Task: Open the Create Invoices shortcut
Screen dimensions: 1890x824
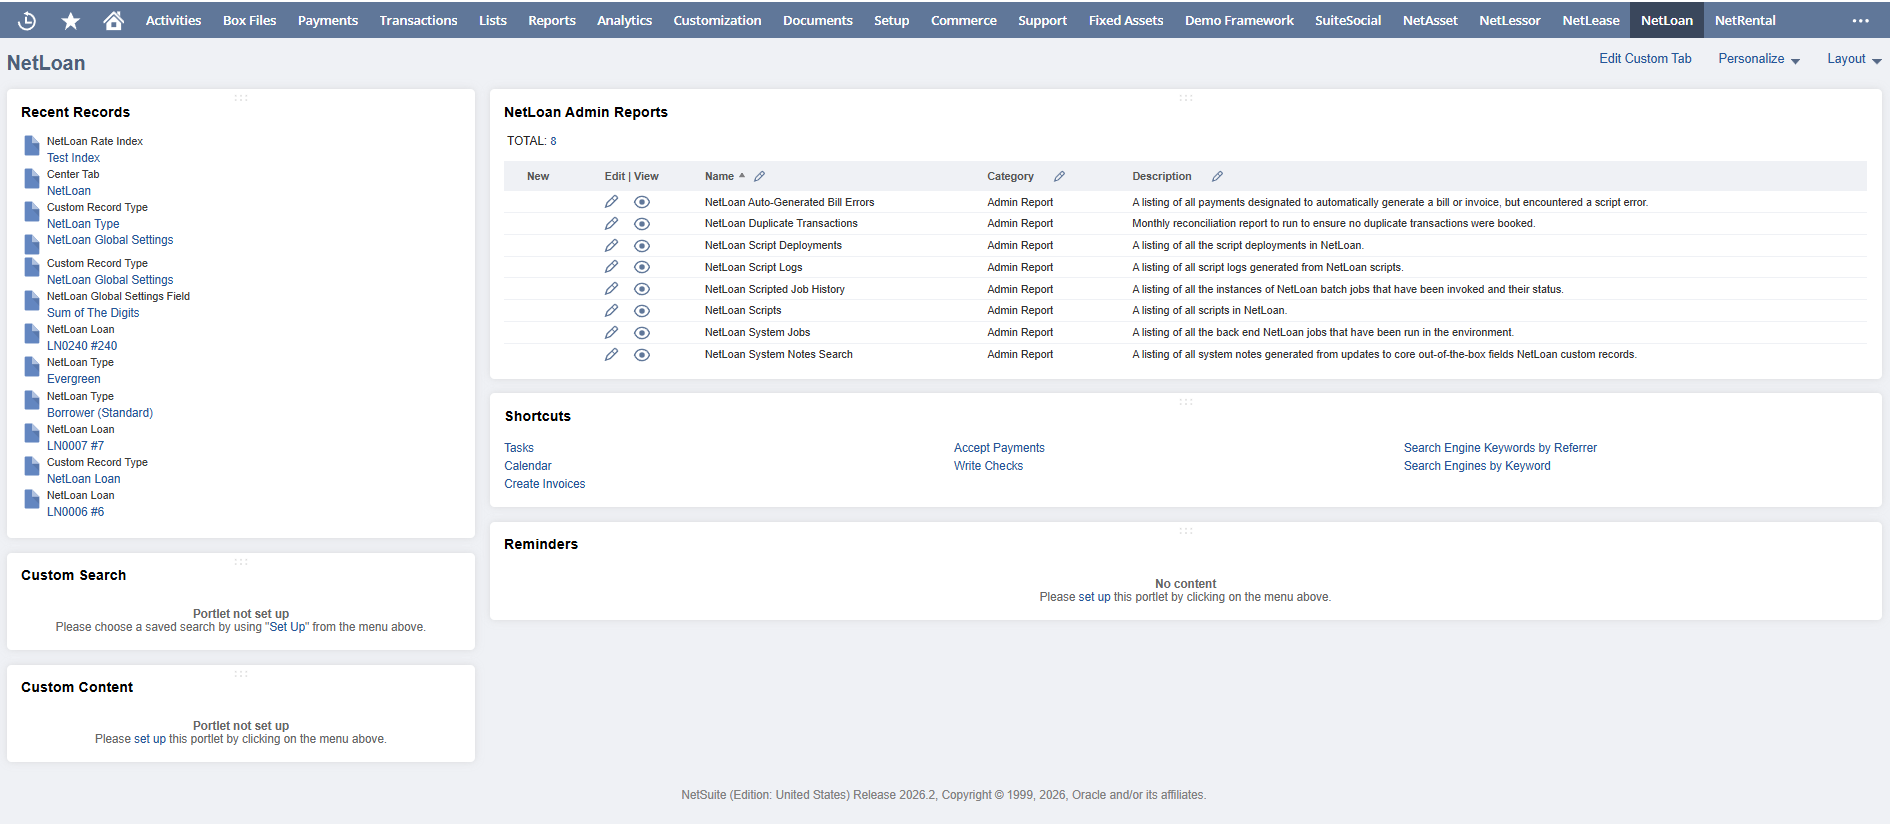Action: [545, 484]
